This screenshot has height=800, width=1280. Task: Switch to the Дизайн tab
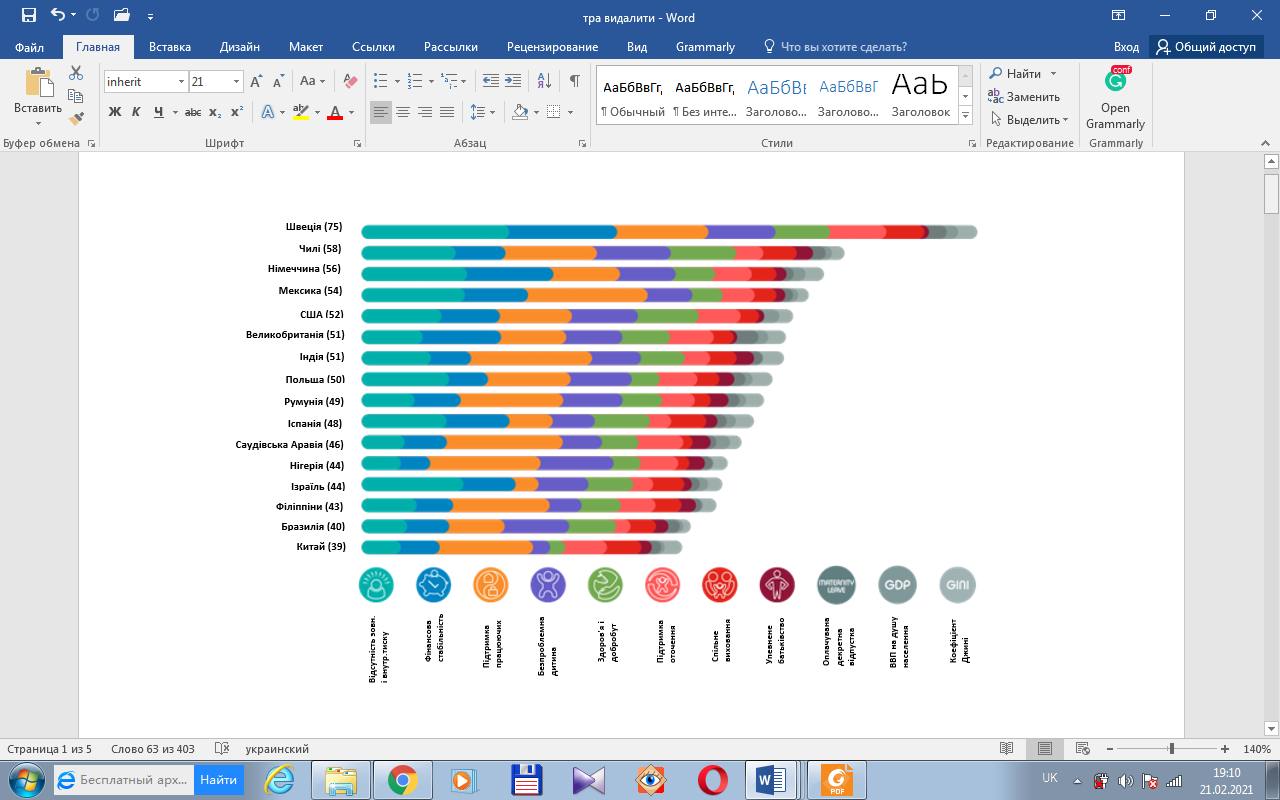pyautogui.click(x=240, y=47)
